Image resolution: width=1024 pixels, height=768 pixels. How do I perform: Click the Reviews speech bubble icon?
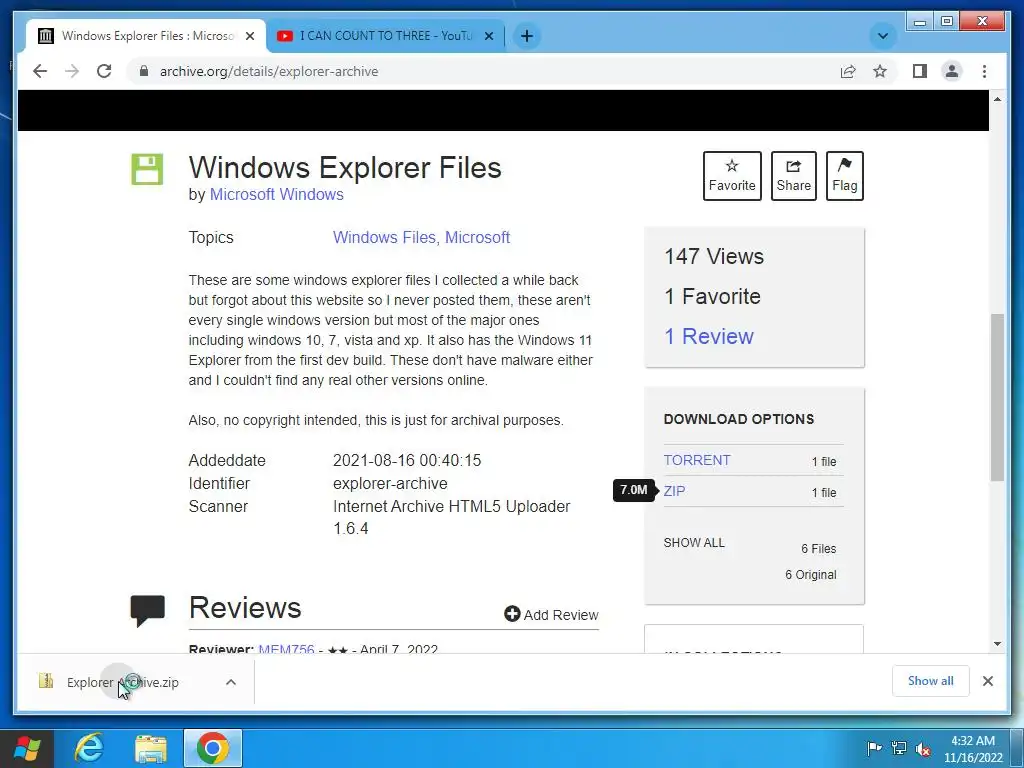148,611
